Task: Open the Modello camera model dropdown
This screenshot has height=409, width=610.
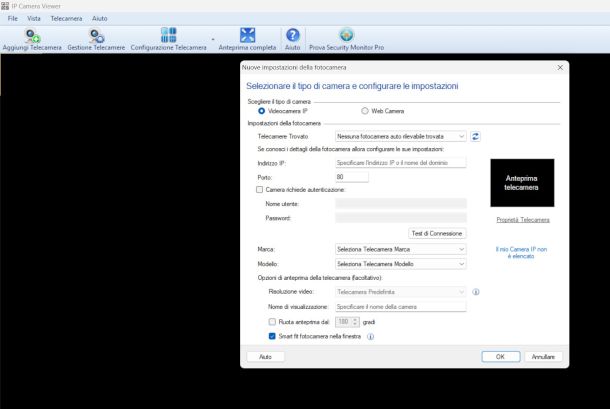Action: click(400, 264)
